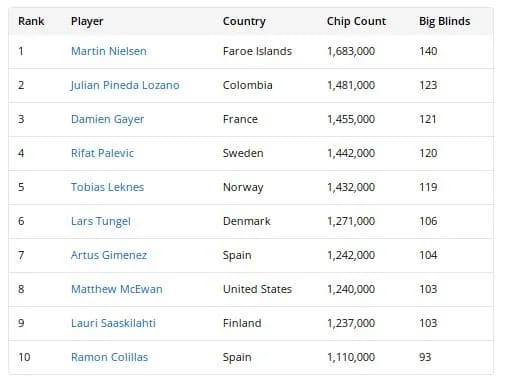
Task: Open Rifat Palevic profile link
Action: [102, 153]
